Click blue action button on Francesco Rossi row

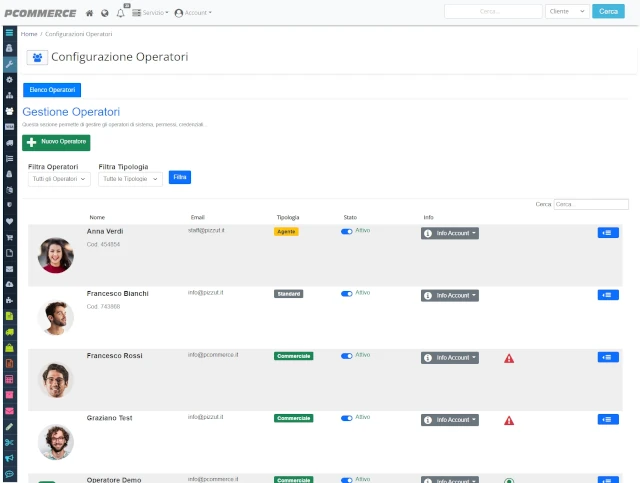point(608,357)
